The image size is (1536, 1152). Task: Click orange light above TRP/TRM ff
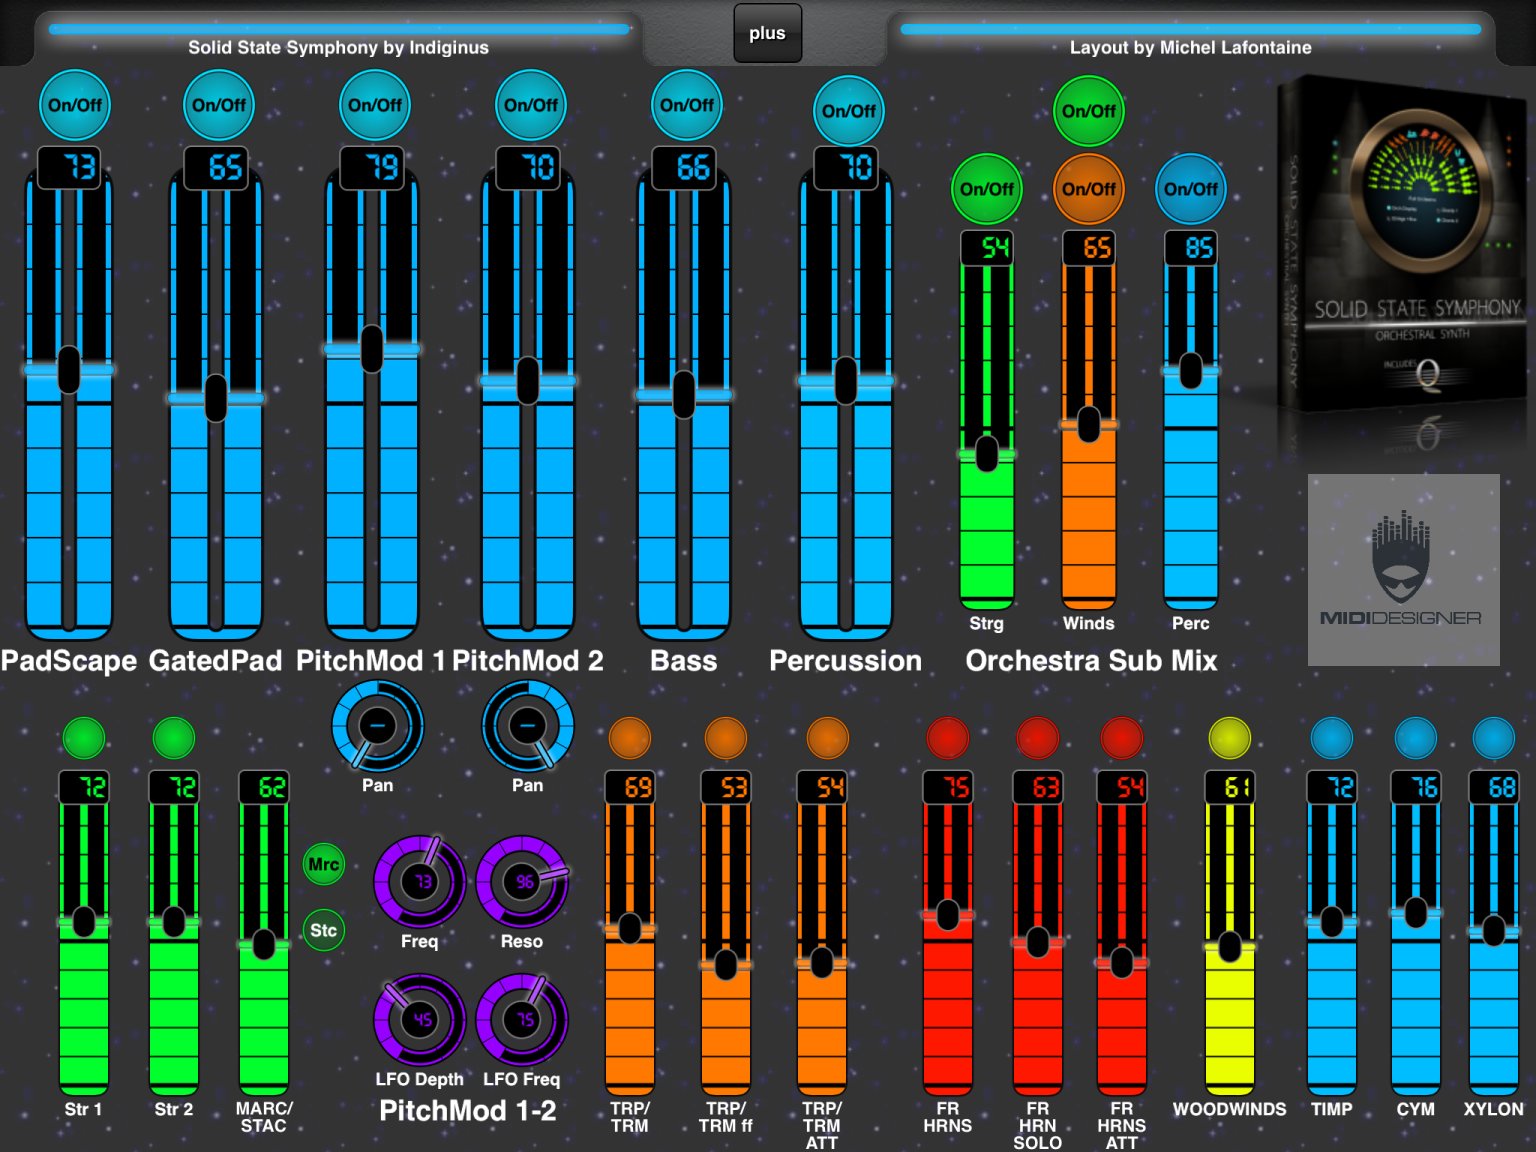coord(726,738)
